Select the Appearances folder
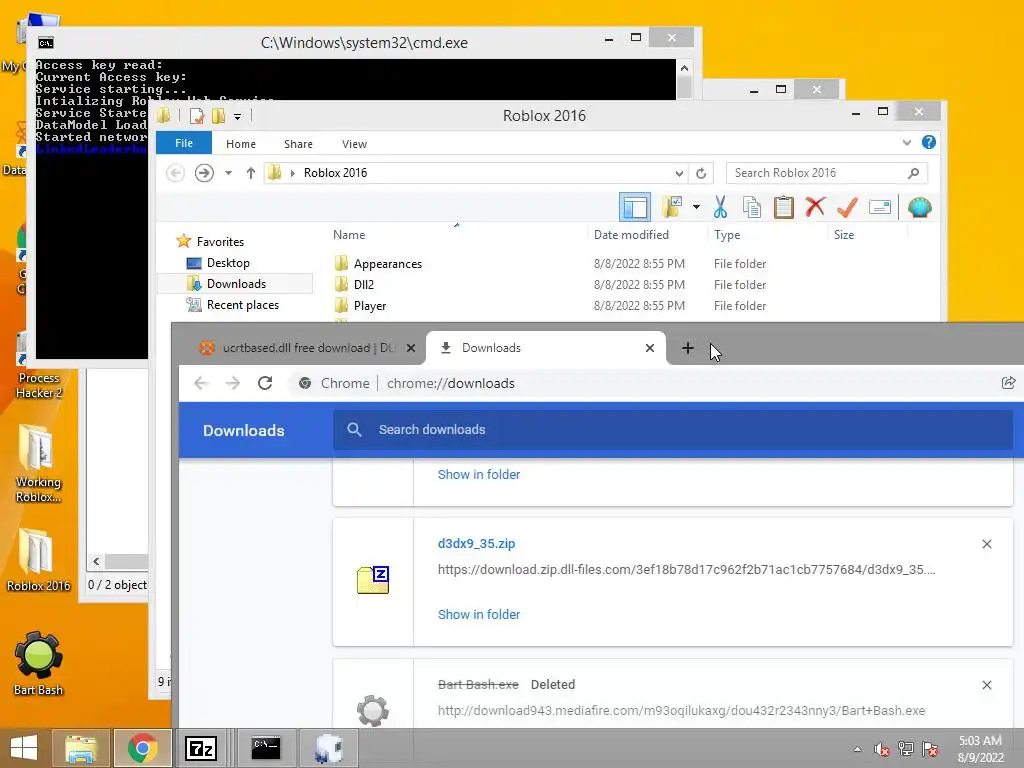 (387, 264)
